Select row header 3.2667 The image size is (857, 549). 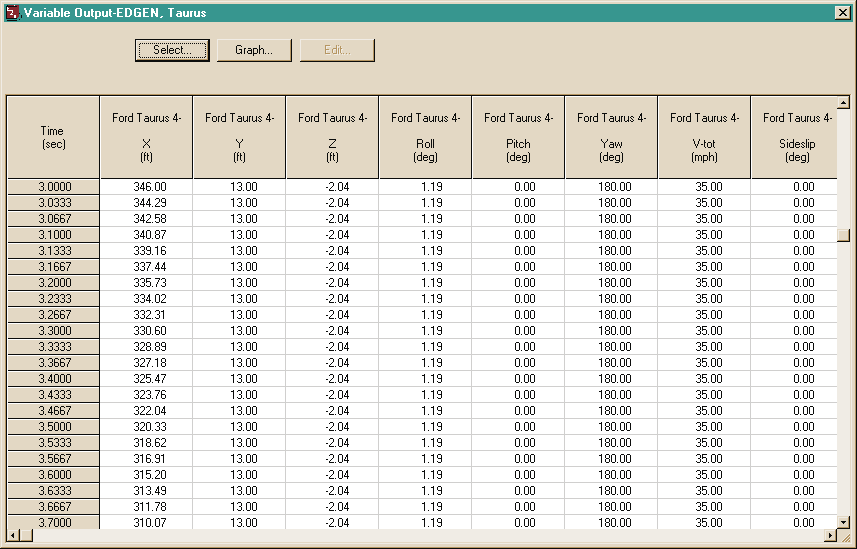pyautogui.click(x=53, y=314)
